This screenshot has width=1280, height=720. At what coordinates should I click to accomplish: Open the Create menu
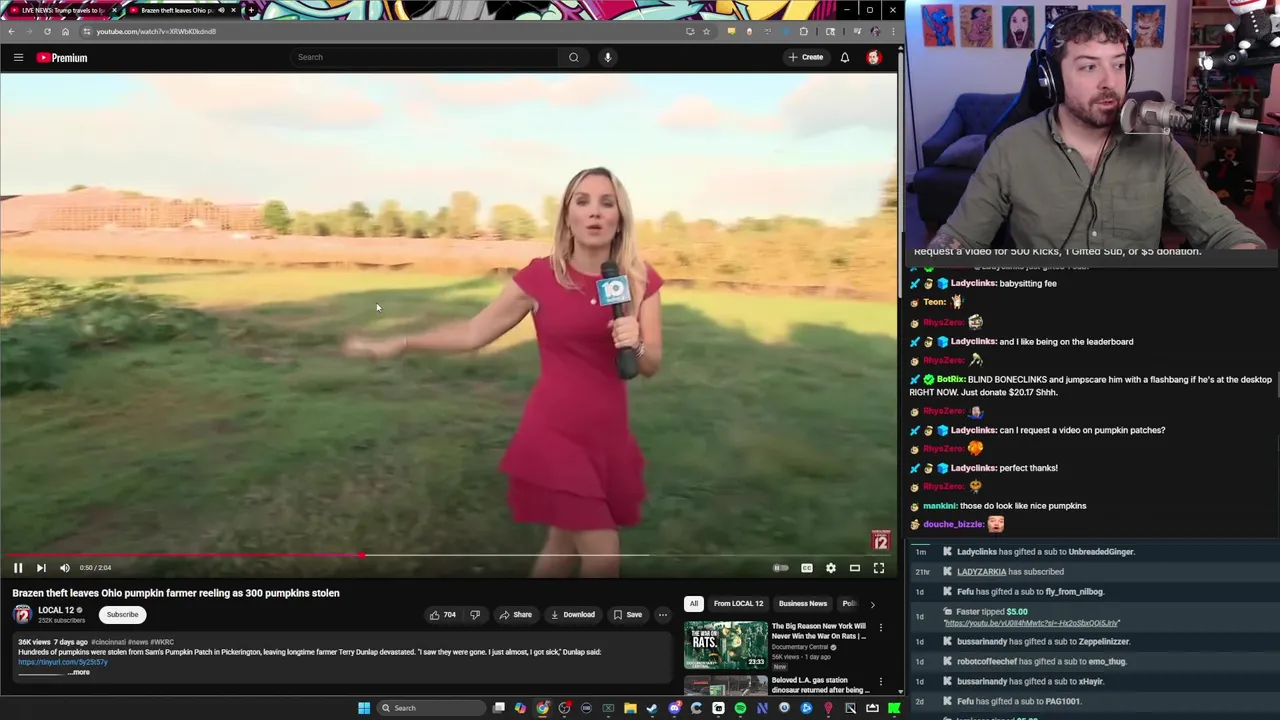coord(805,57)
